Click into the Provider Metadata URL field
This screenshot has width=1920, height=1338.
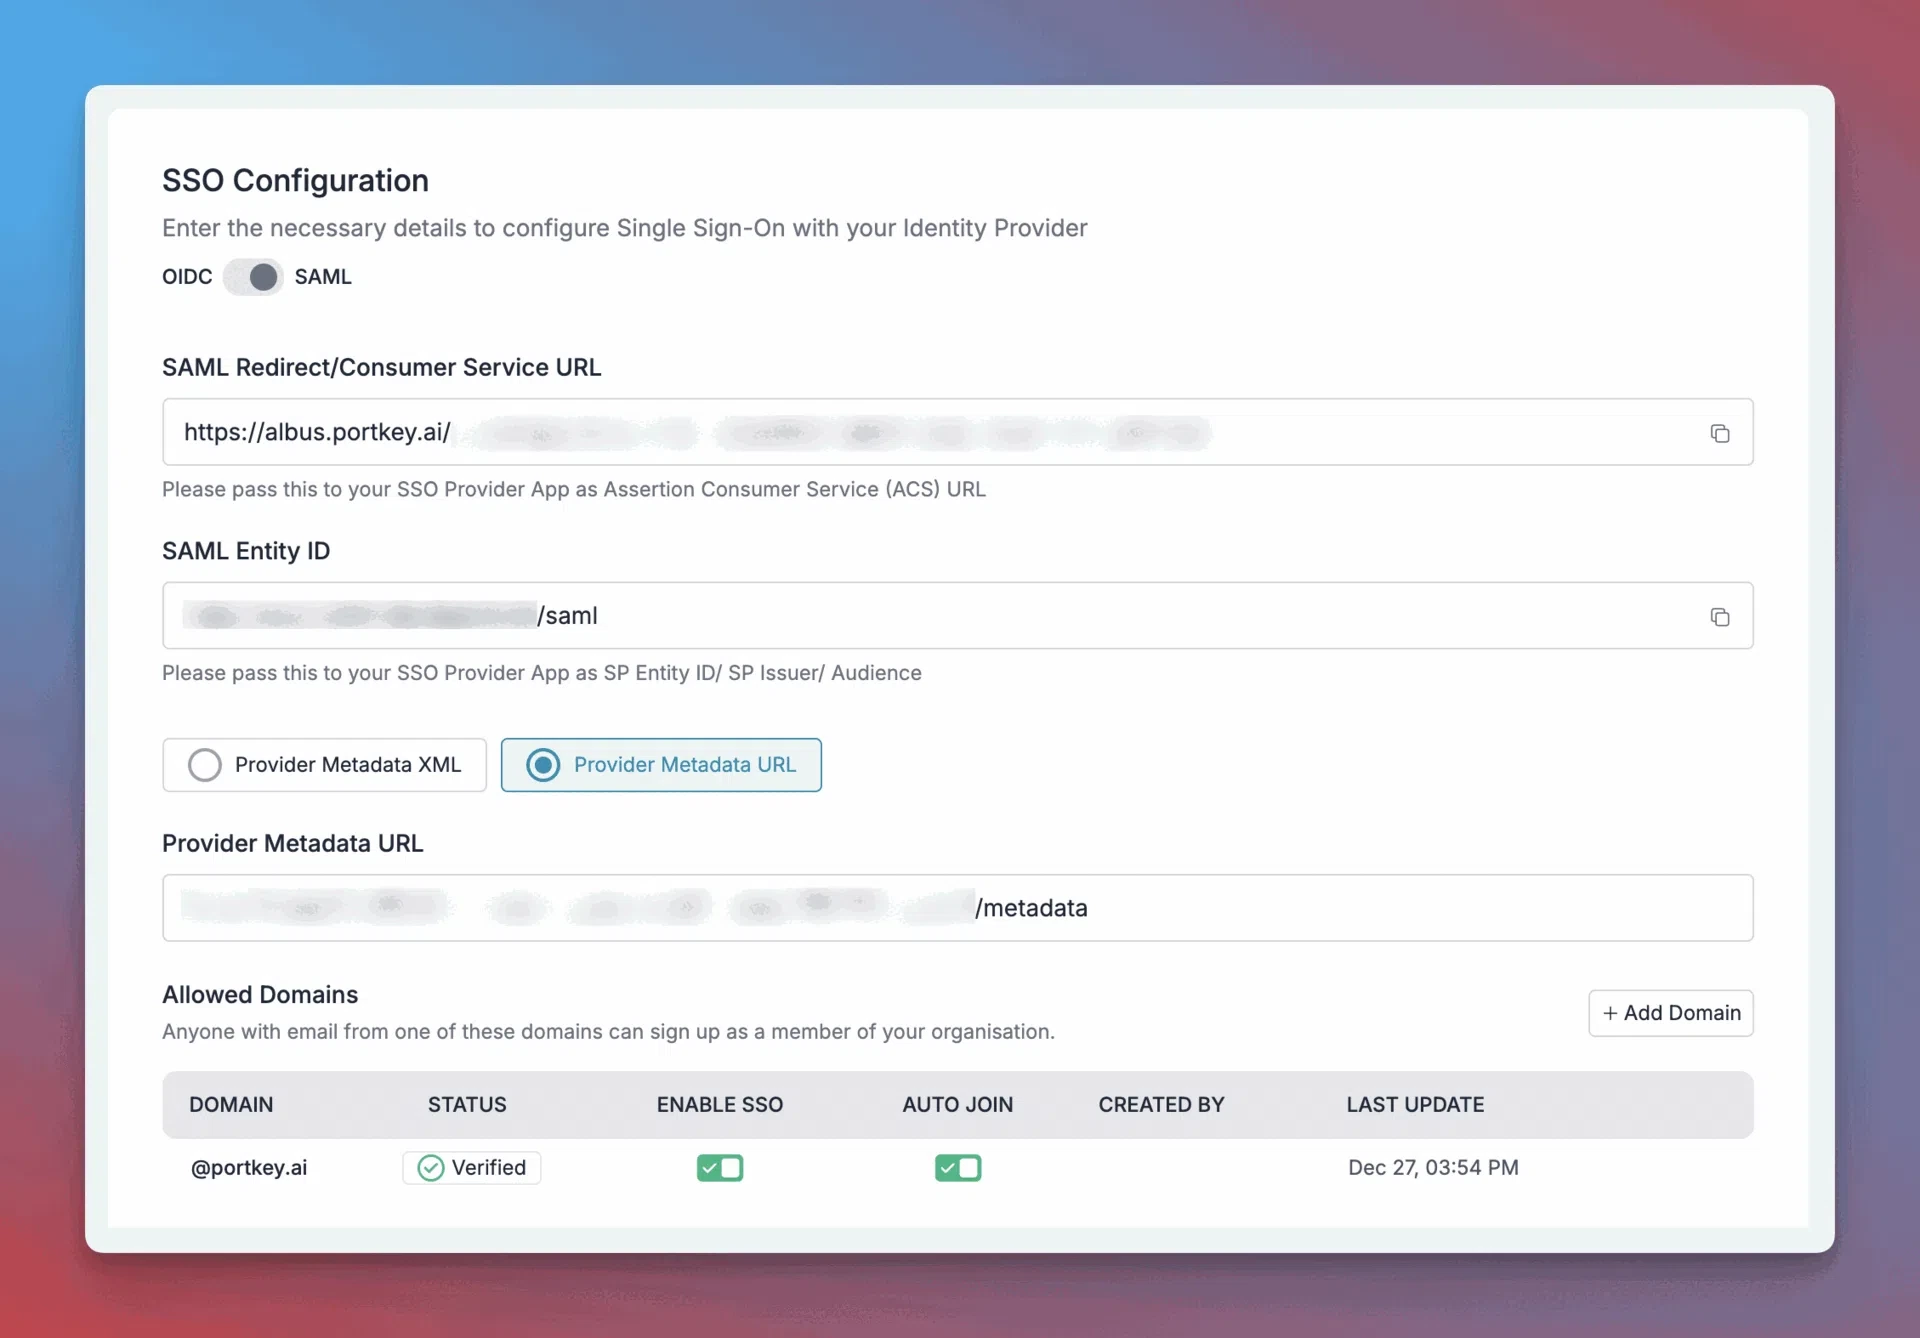[x=1400, y=908]
